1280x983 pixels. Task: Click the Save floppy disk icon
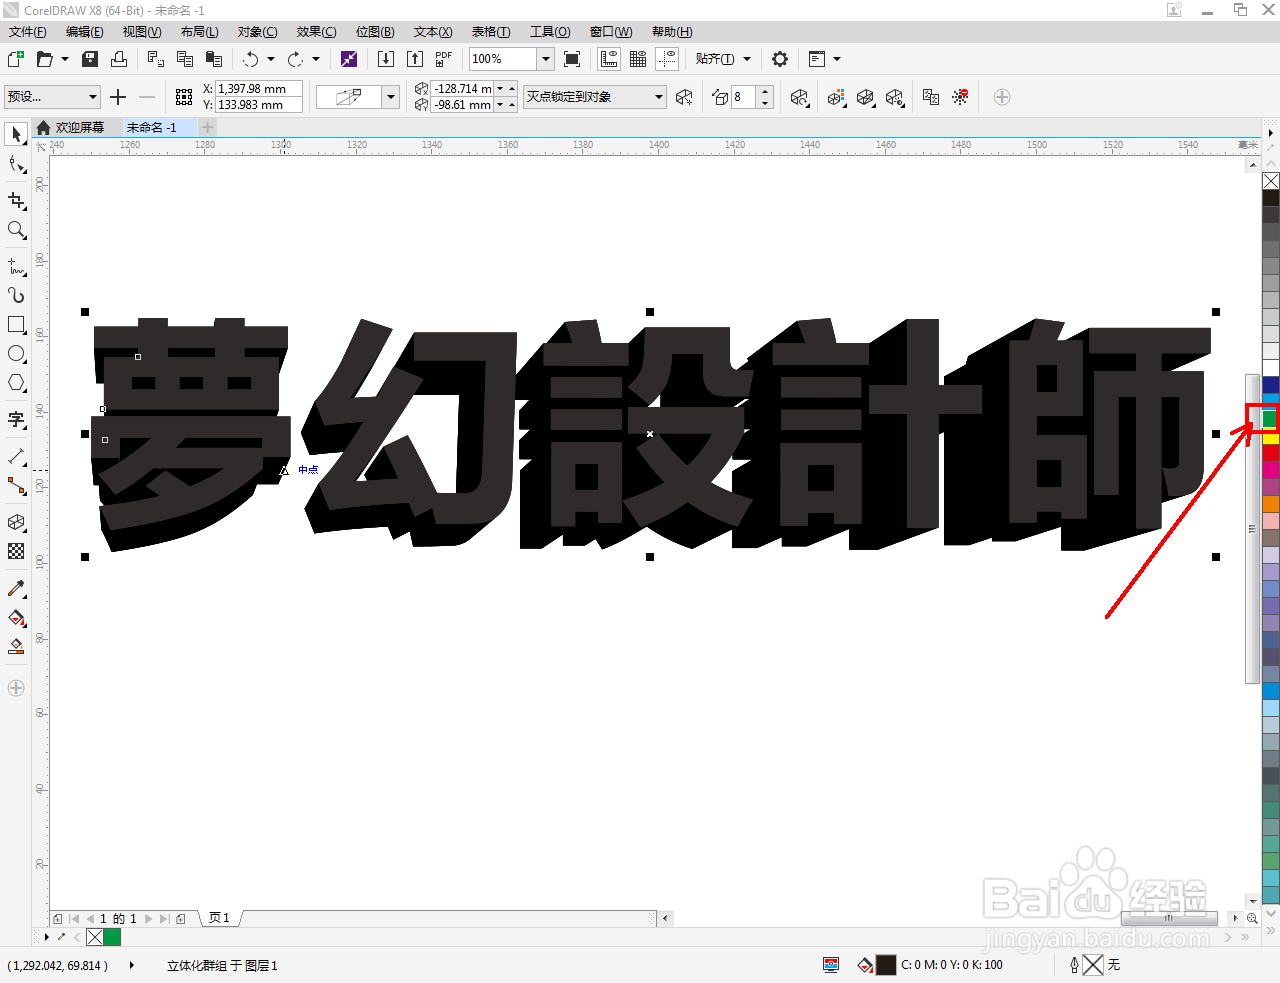click(x=90, y=59)
